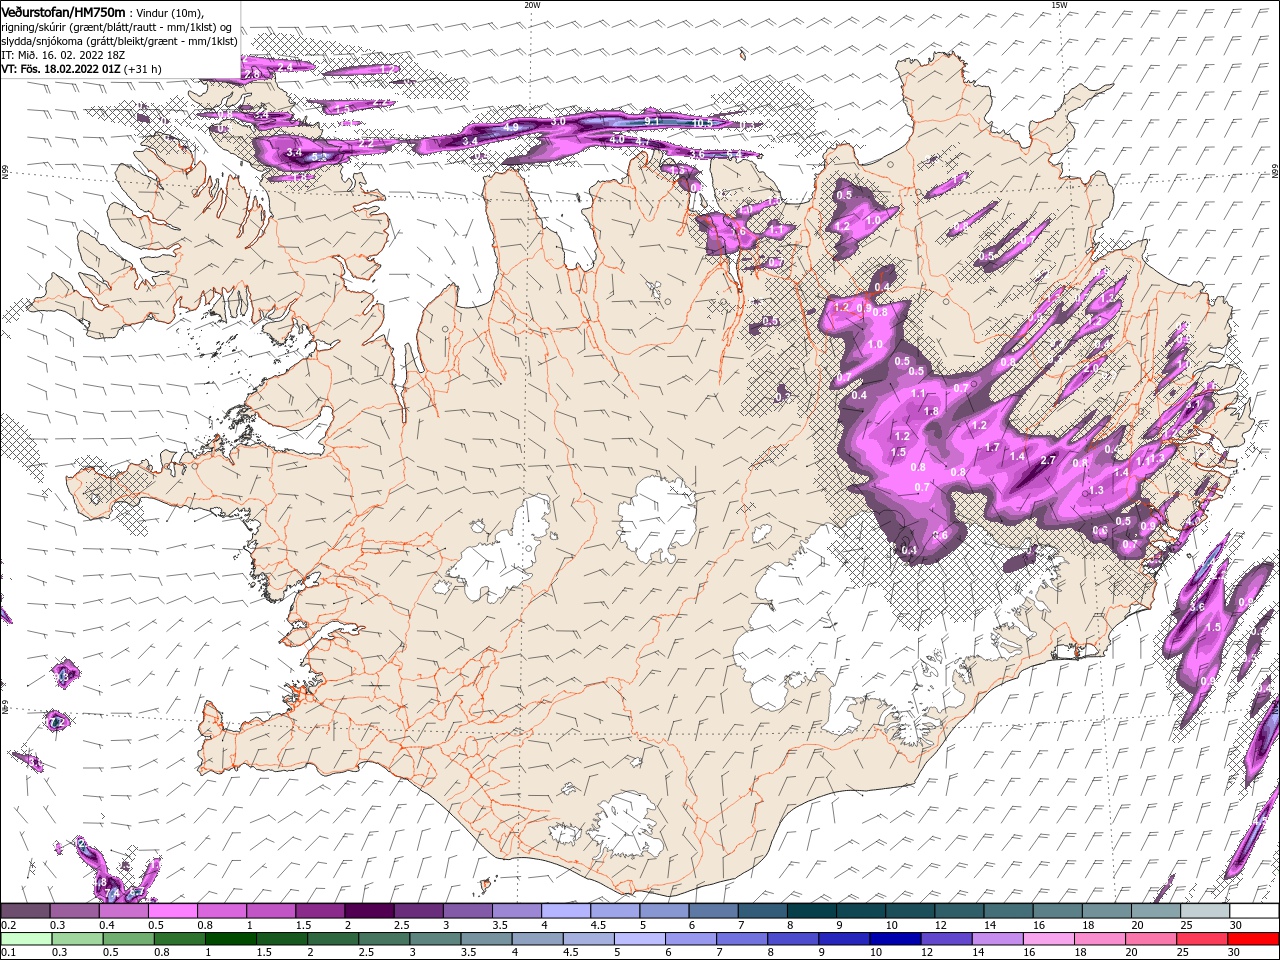Select dark teal 8 swatch in upper scale
Viewport: 1280px width, 960px height.
coord(810,911)
